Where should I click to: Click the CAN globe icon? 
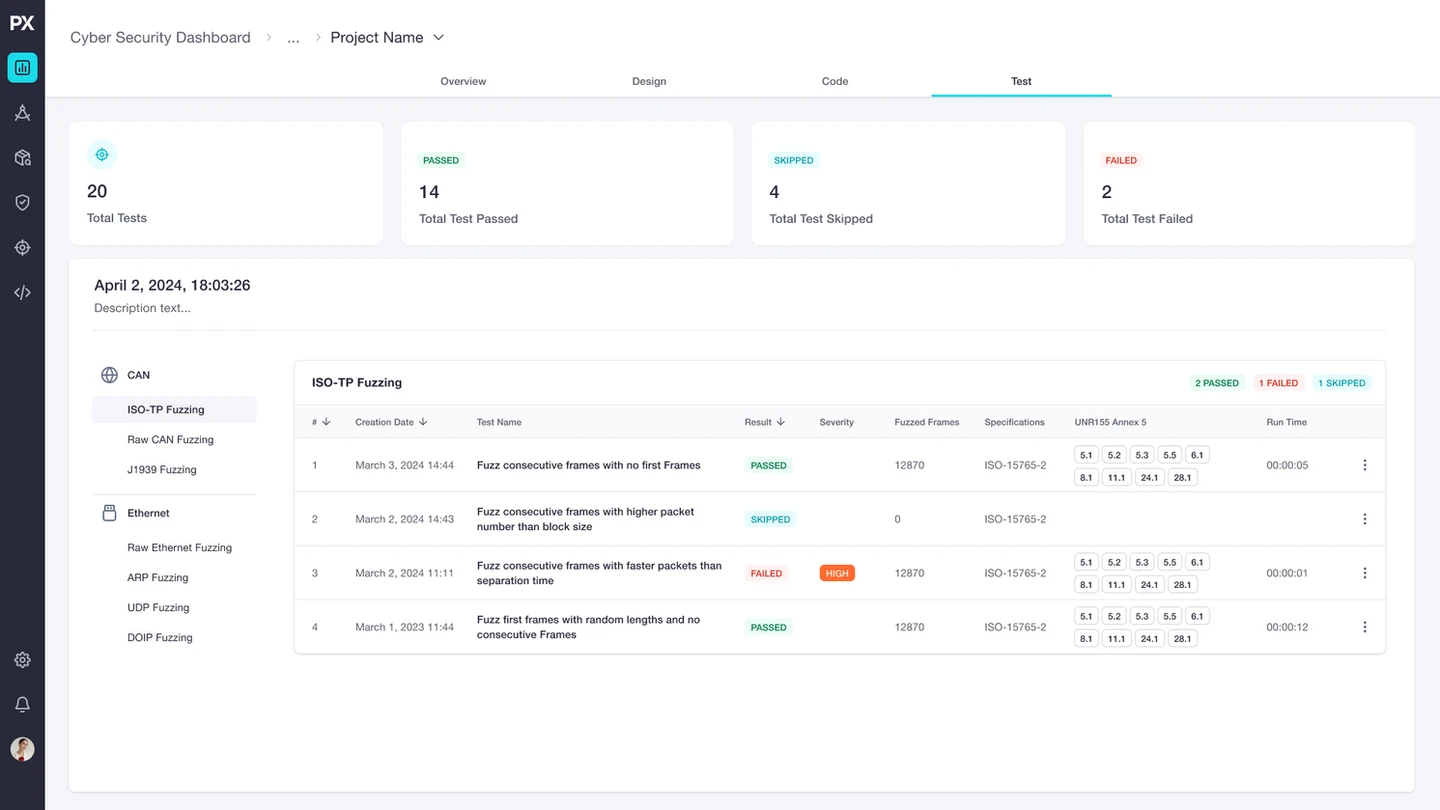click(x=110, y=375)
